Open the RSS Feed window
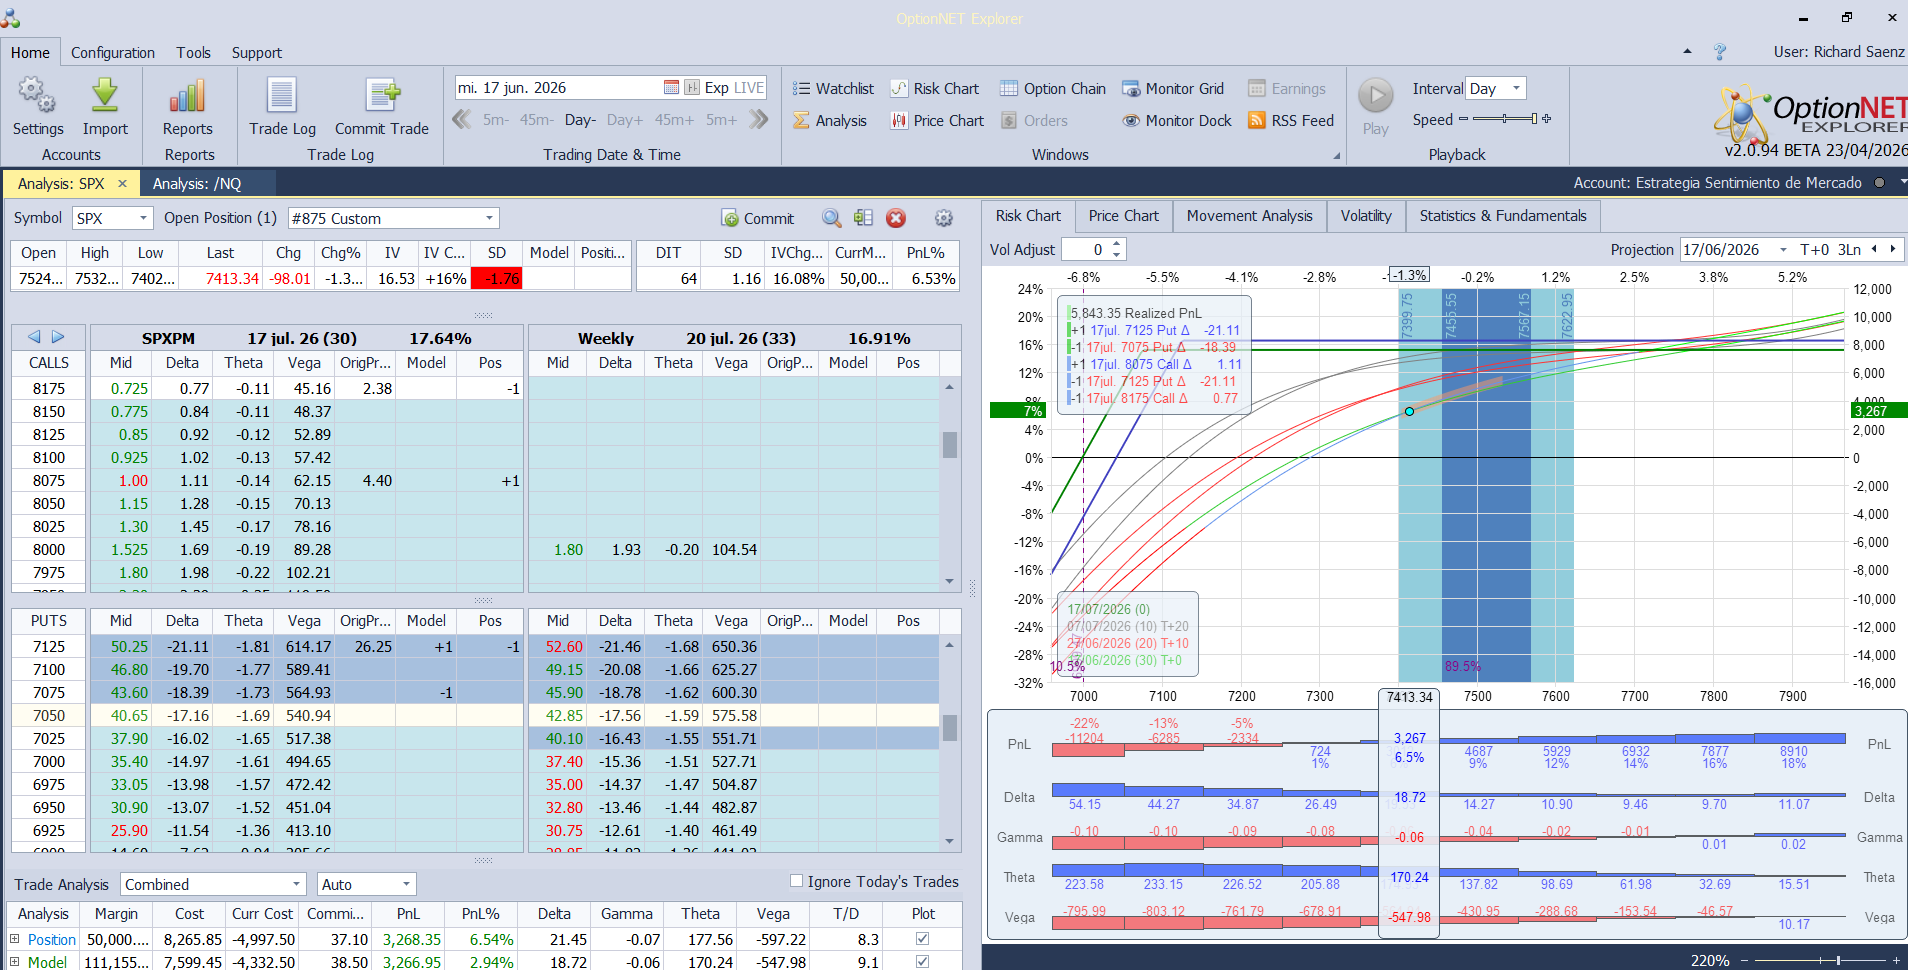 [1291, 120]
